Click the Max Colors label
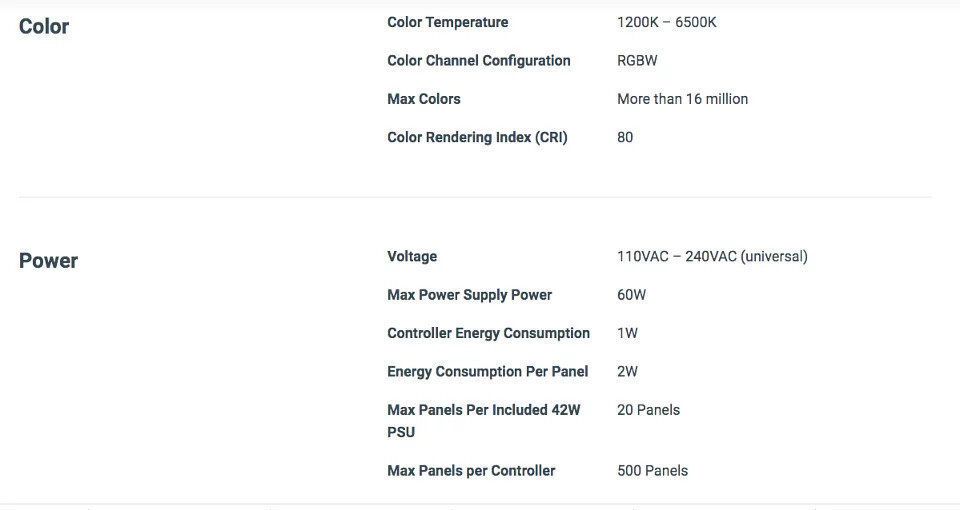The width and height of the screenshot is (960, 510). pyautogui.click(x=423, y=99)
